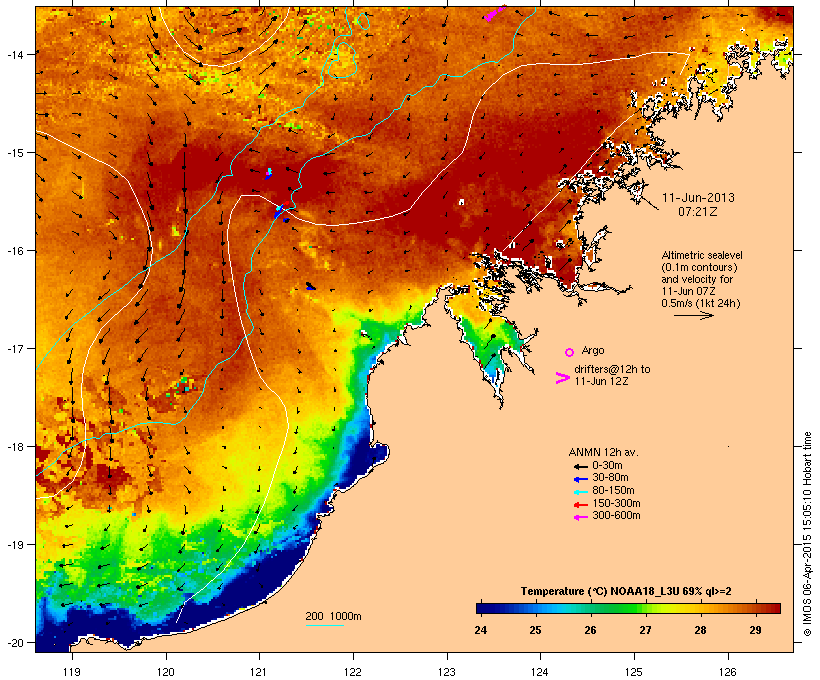Click the '(0.1m contours)' text

click(699, 267)
